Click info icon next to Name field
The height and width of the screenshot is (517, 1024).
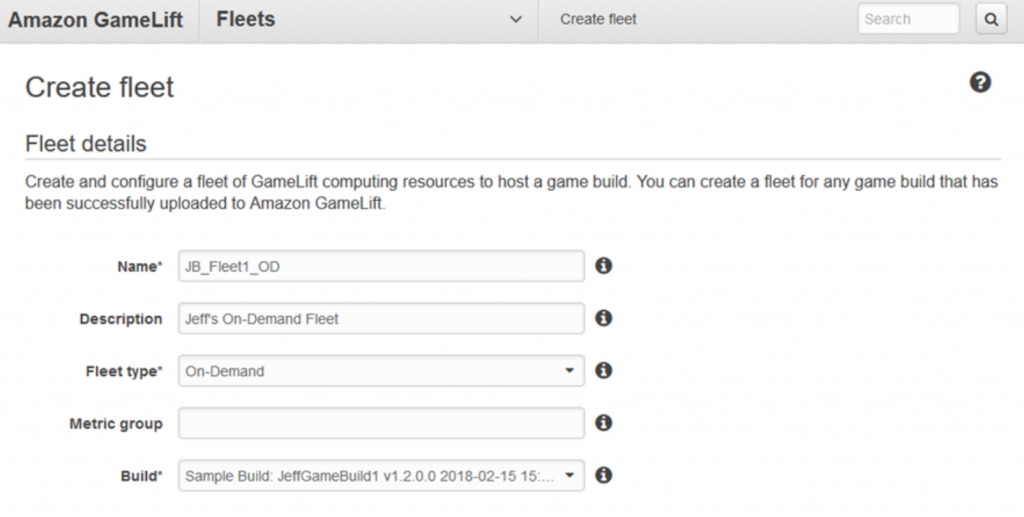tap(603, 266)
